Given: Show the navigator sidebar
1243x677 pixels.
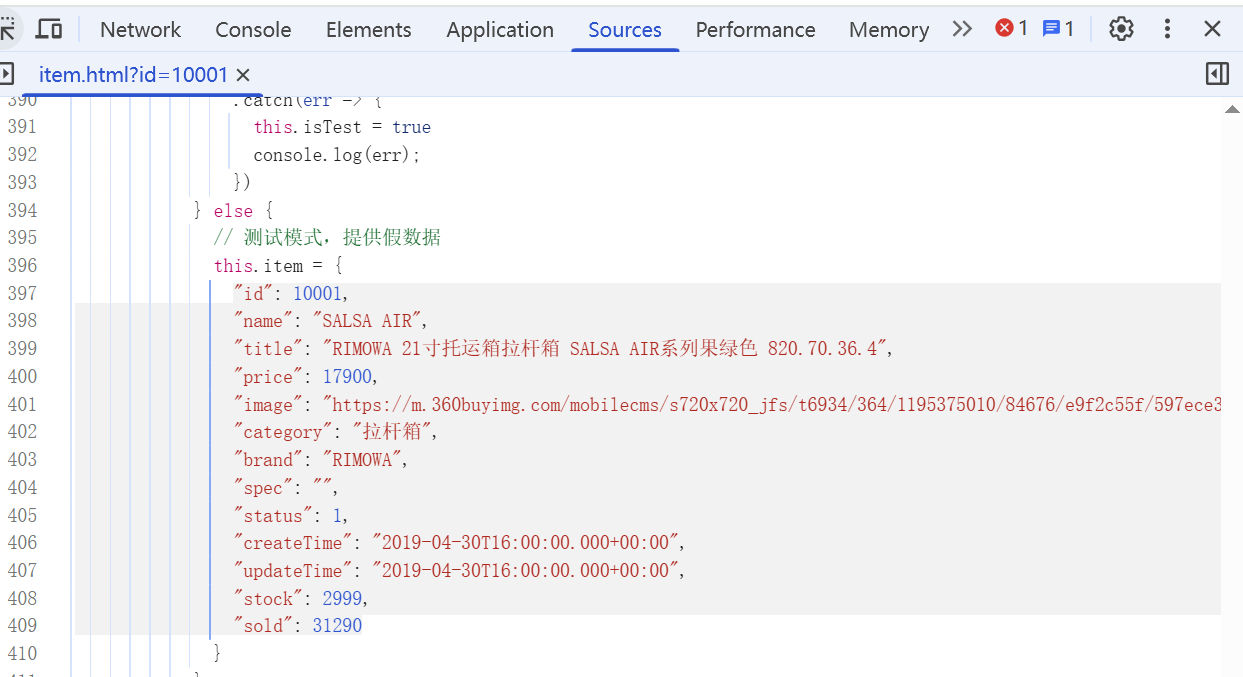Looking at the screenshot, I should pos(7,74).
